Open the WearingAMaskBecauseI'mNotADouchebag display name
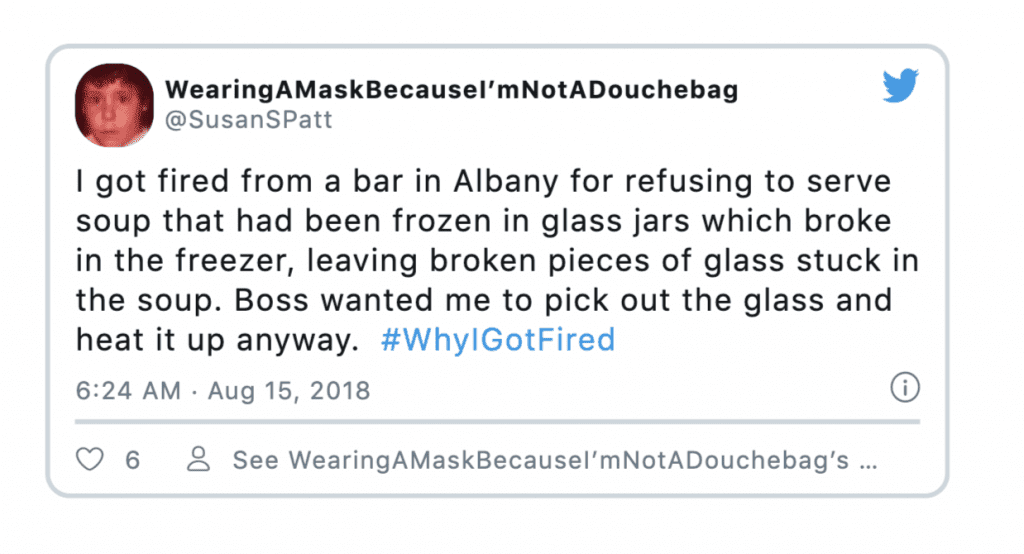Screen dimensions: 1024x554 click(x=451, y=90)
